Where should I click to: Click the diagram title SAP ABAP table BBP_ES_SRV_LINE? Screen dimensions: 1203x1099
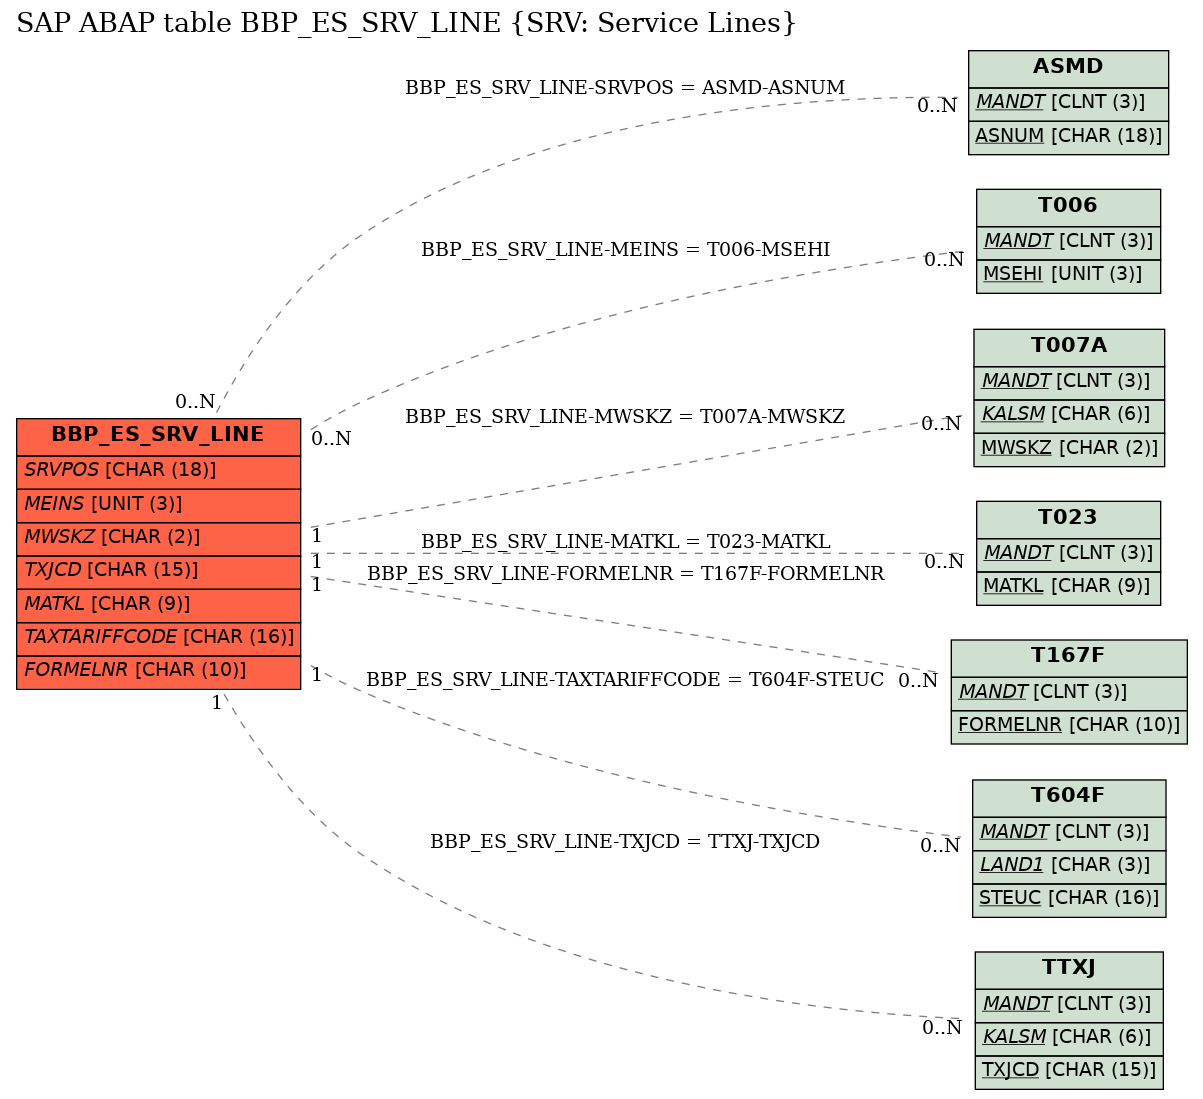[x=406, y=23]
